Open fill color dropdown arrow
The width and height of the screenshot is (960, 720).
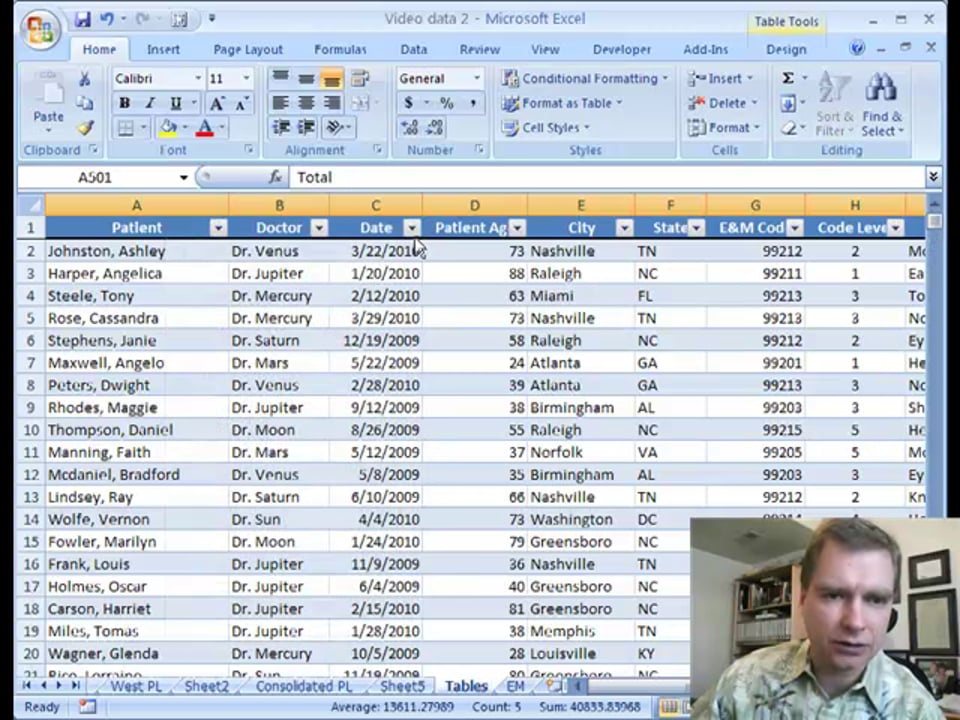pos(185,127)
